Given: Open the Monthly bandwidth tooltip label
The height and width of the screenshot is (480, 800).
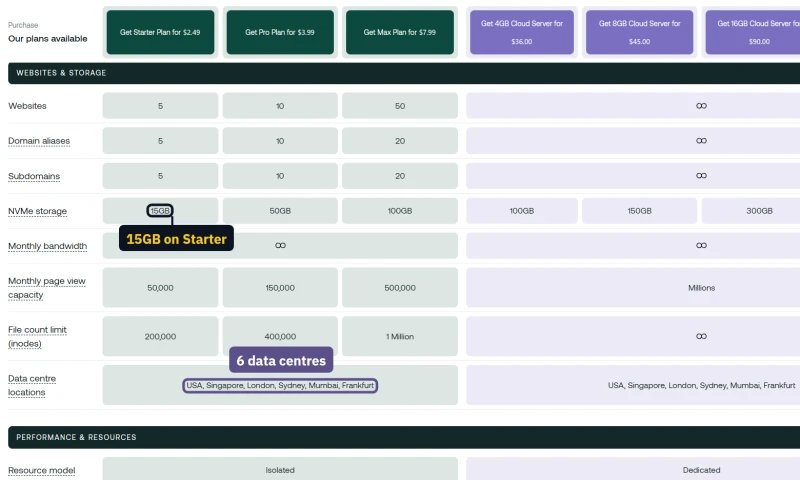Looking at the screenshot, I should pyautogui.click(x=47, y=246).
